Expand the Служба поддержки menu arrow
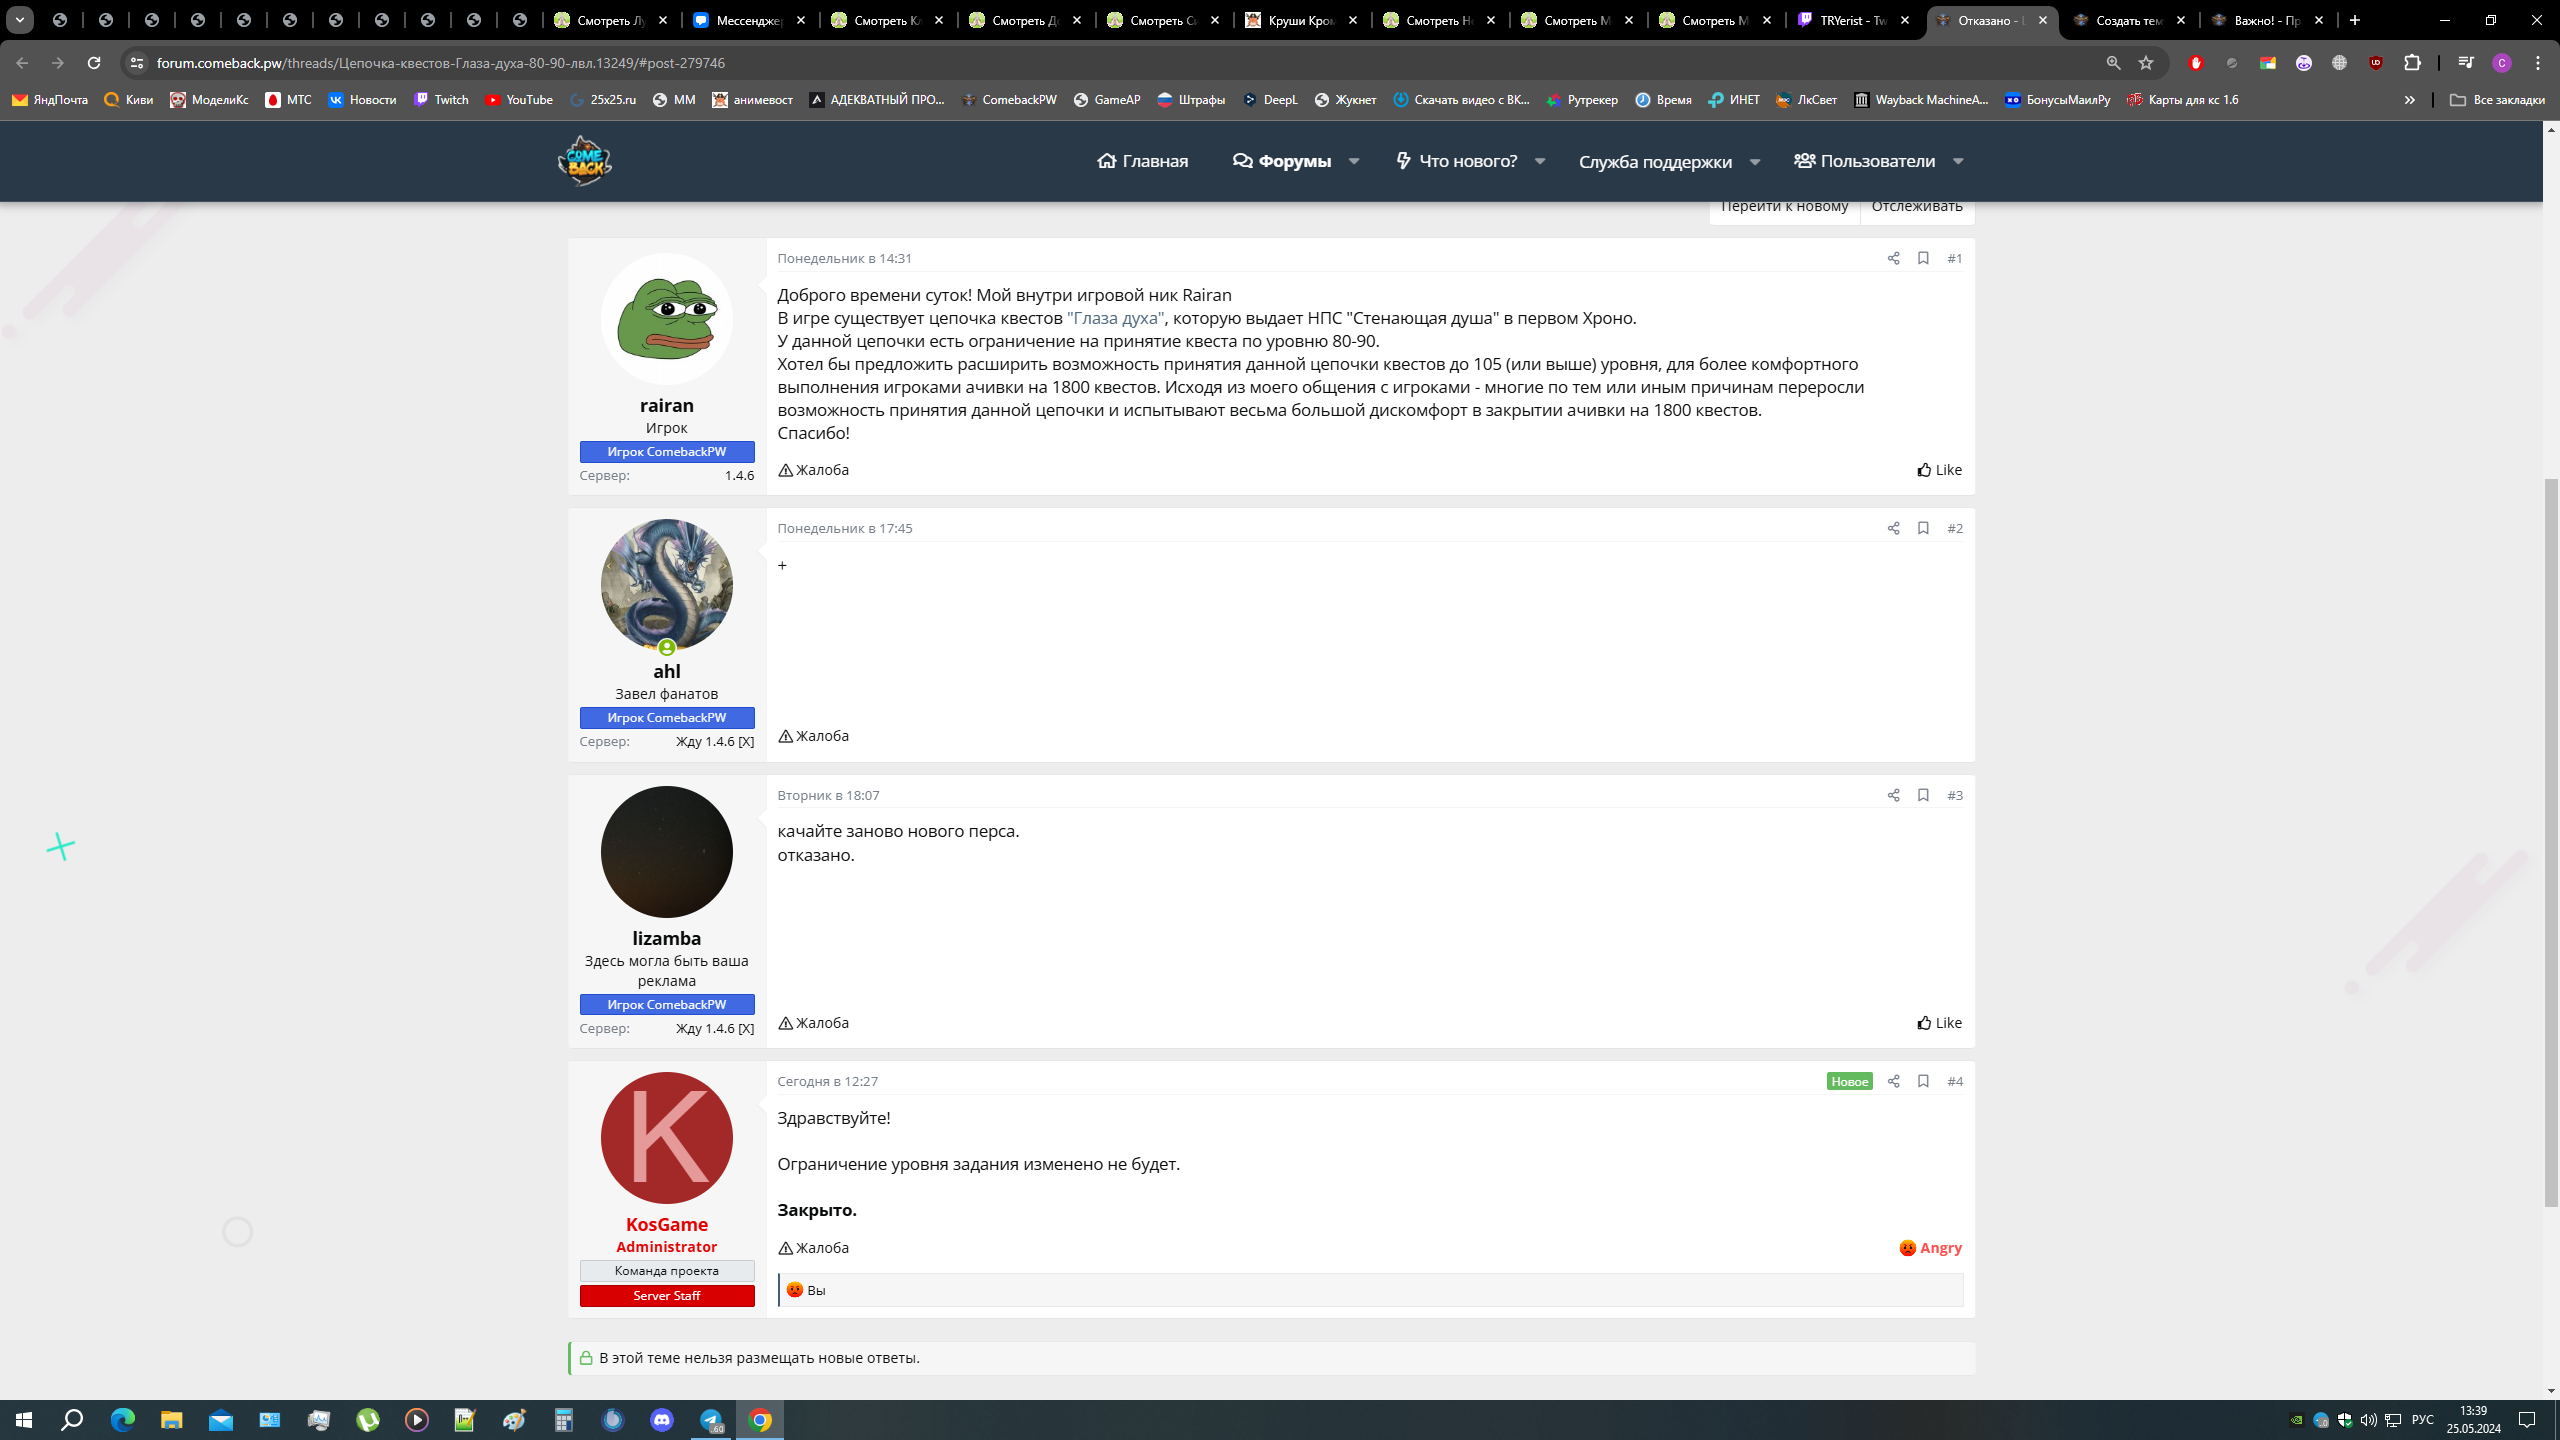This screenshot has height=1440, width=2560. coord(1755,161)
